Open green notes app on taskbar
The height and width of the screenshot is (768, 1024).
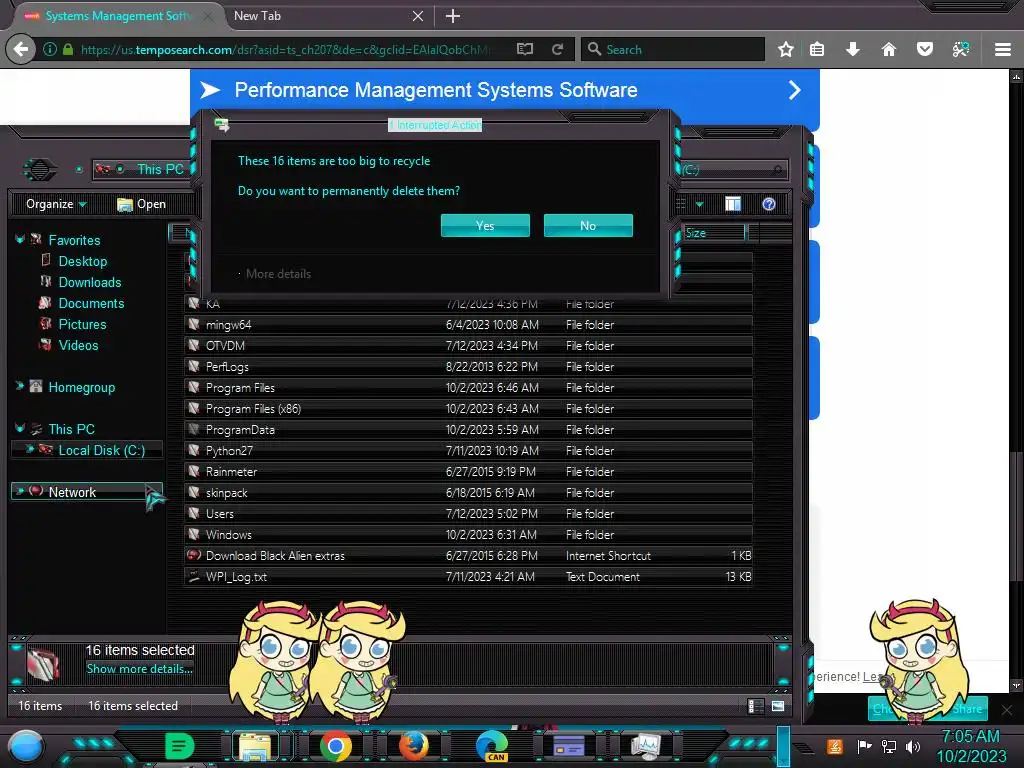point(179,746)
